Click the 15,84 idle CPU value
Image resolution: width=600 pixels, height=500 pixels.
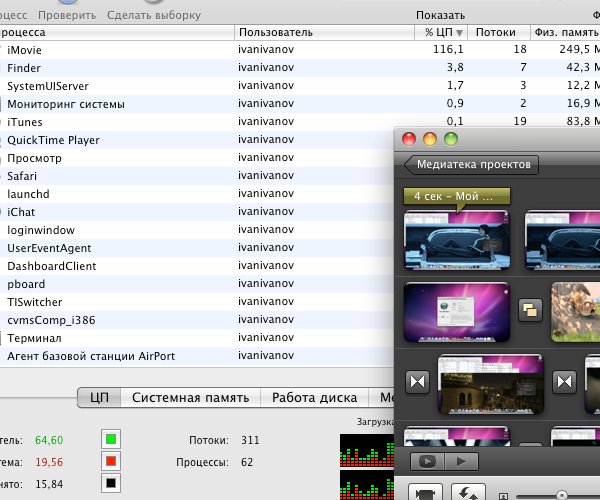(49, 484)
